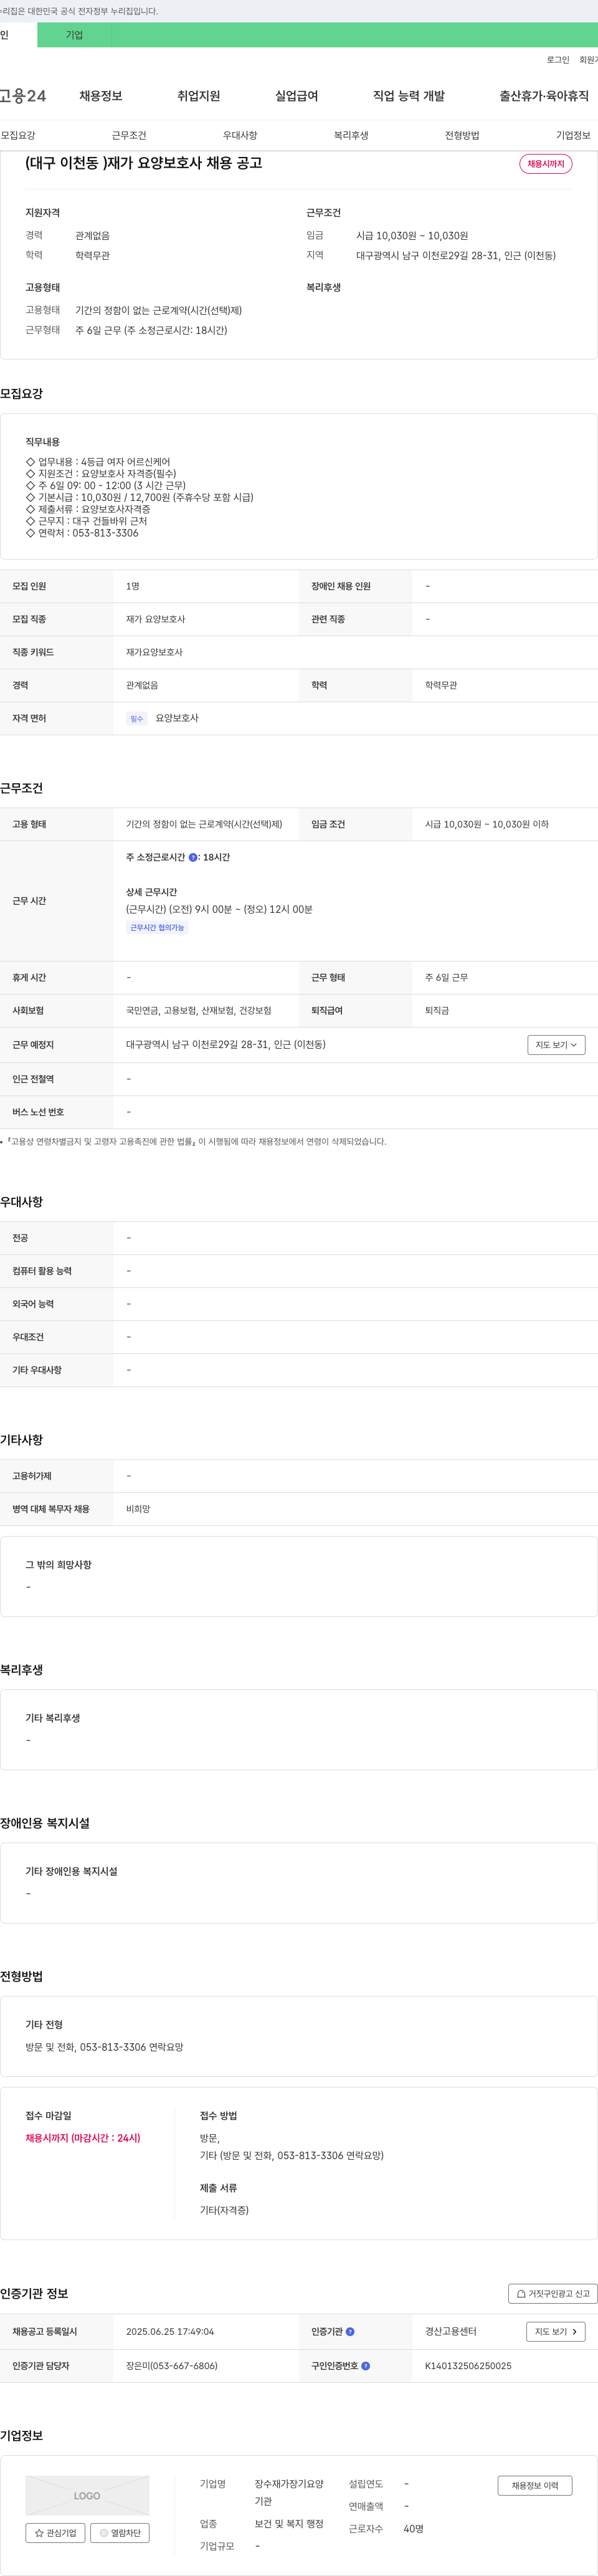Screen dimensions: 598x2576
Task: Click the help icon next to 구인인증번호
Action: coord(366,2366)
